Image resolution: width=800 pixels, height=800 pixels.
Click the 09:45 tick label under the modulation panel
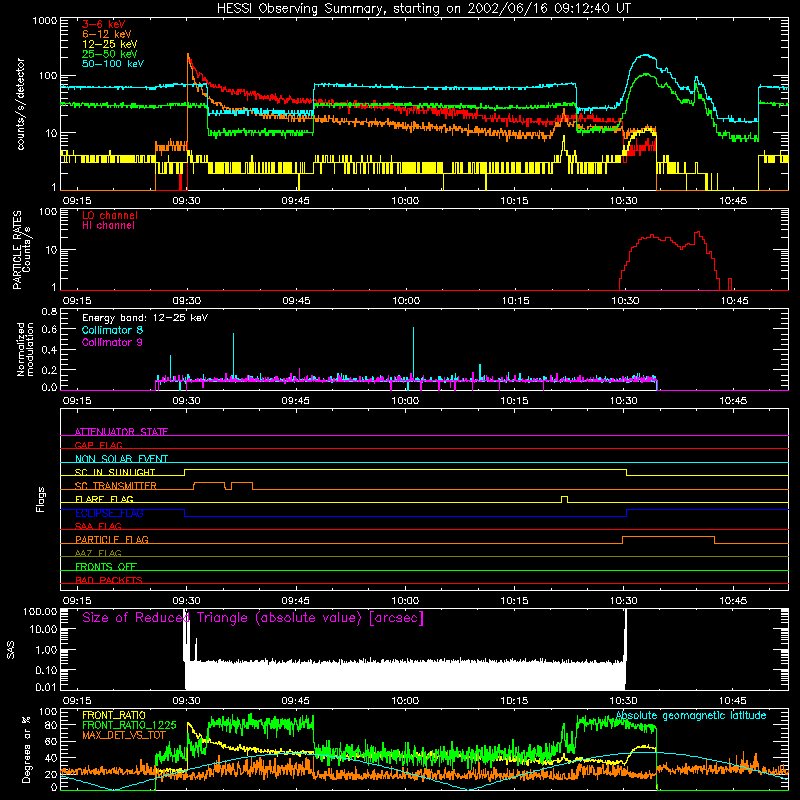[295, 401]
